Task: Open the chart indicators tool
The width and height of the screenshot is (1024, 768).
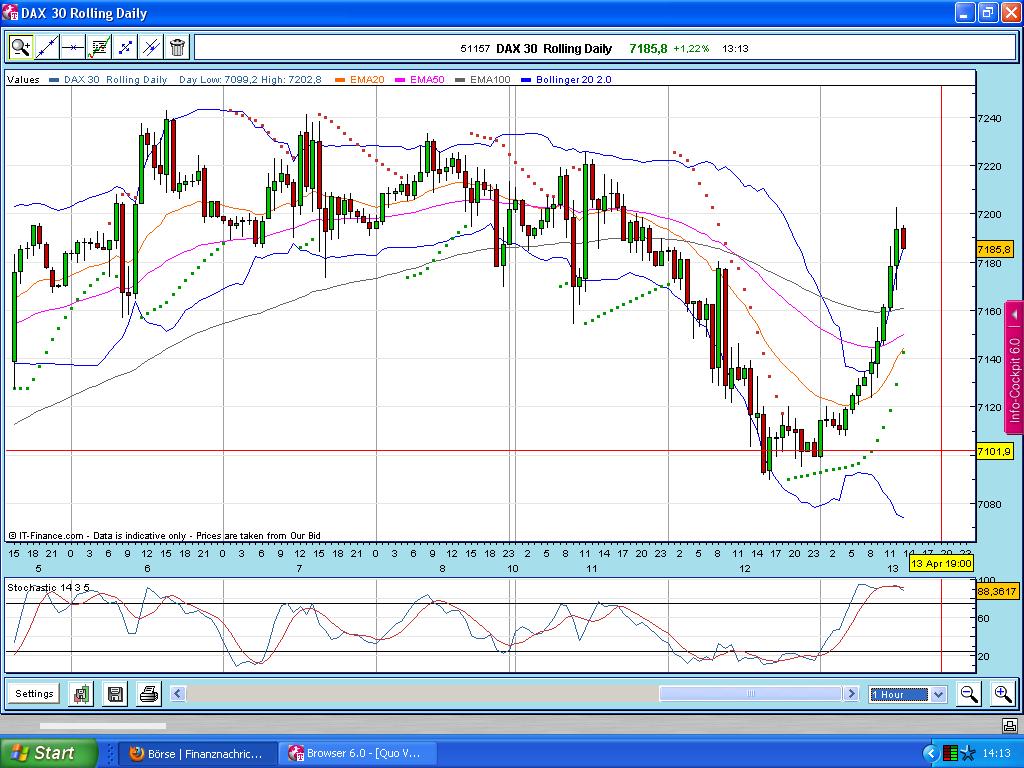Action: coord(99,47)
